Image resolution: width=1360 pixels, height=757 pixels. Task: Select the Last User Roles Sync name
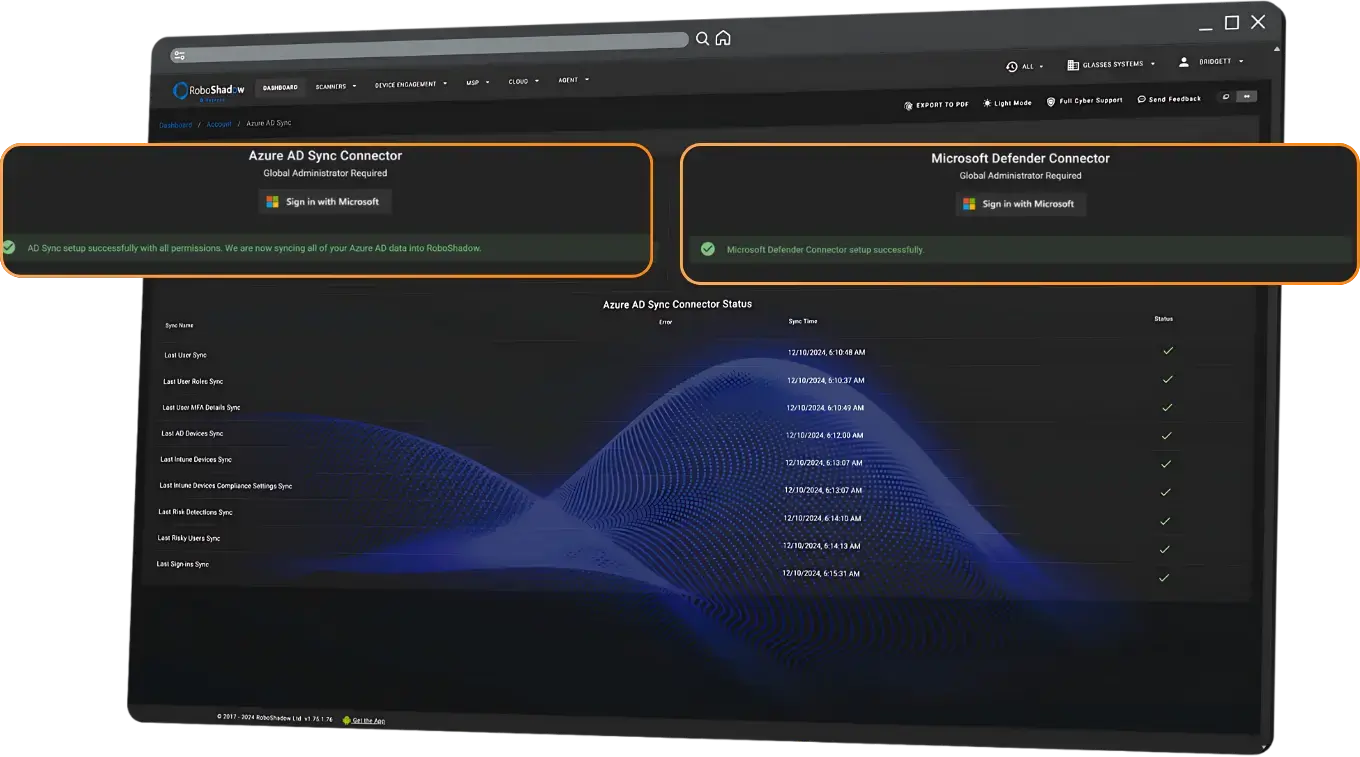click(x=193, y=381)
